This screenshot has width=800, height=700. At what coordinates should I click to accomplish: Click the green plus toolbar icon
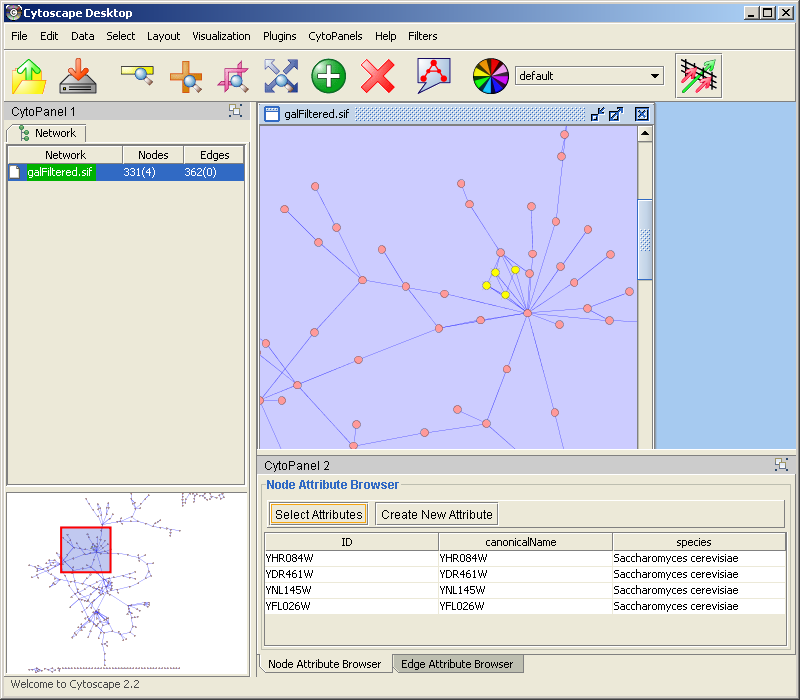click(x=328, y=76)
